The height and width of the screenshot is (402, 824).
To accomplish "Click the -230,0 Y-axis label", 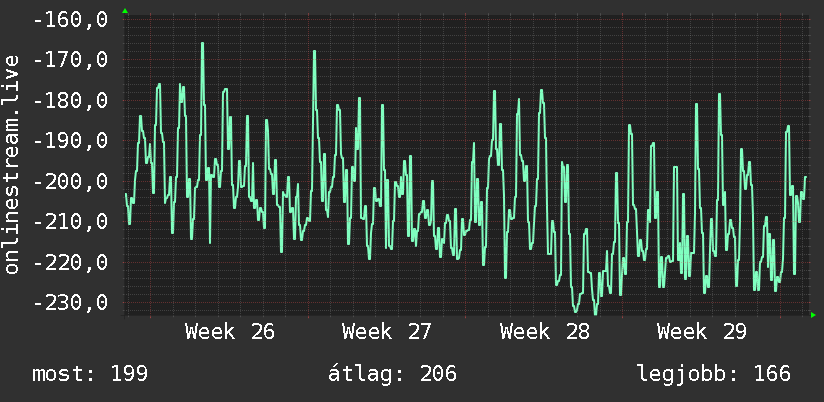I will tap(70, 303).
